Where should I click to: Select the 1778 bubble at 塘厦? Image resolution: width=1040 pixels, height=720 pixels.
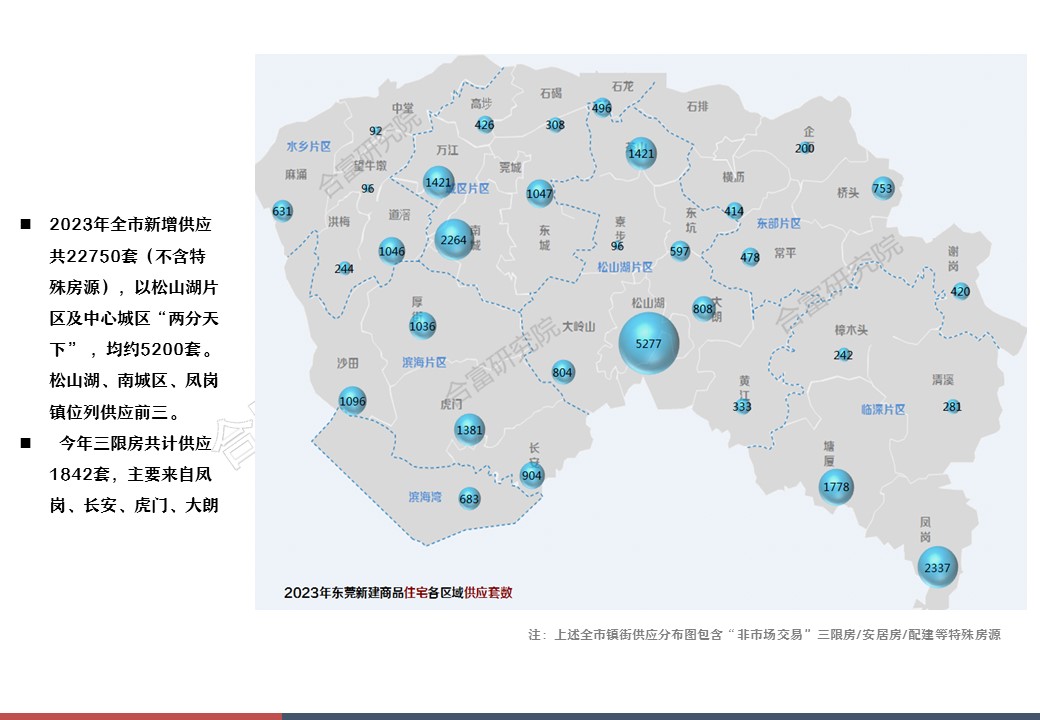click(835, 487)
